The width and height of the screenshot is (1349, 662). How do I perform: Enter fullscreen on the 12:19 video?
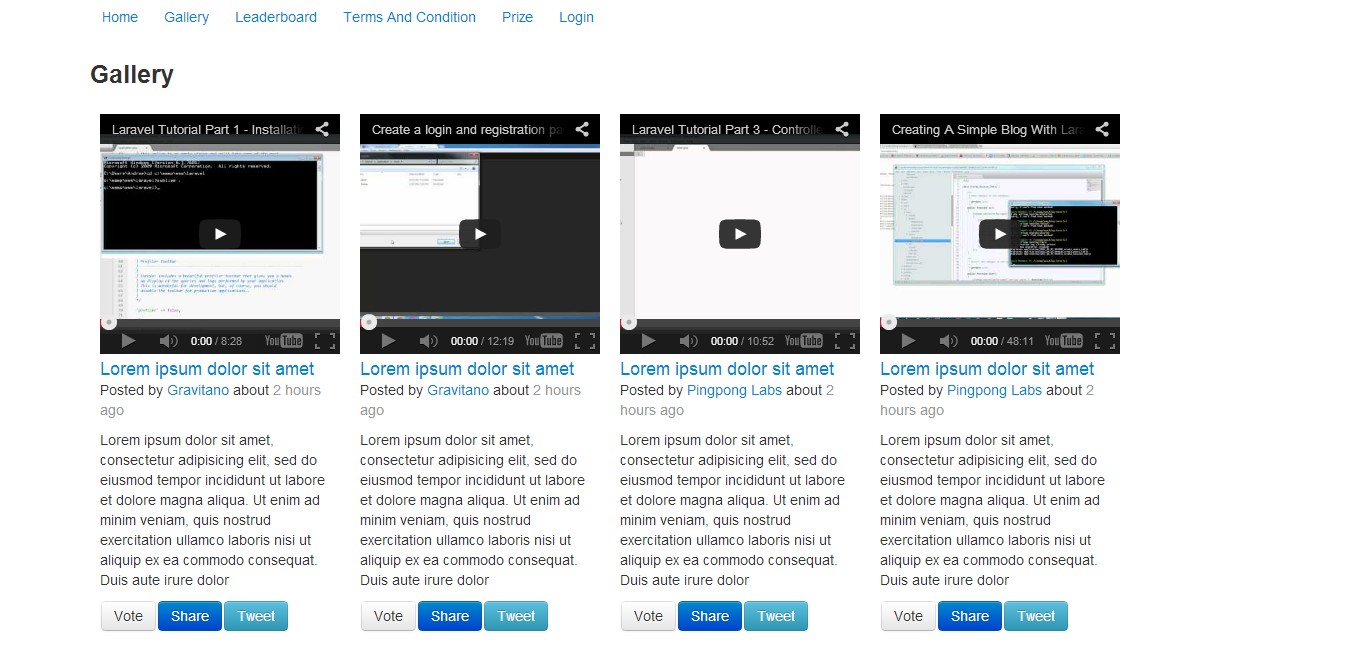585,341
